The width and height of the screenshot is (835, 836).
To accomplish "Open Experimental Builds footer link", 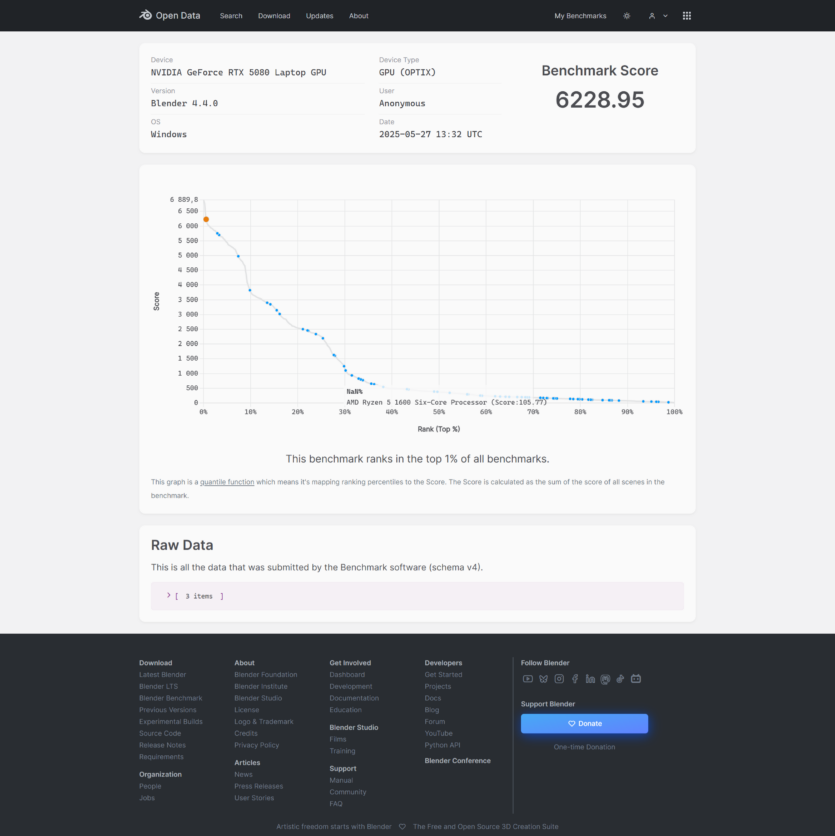I will click(x=171, y=721).
